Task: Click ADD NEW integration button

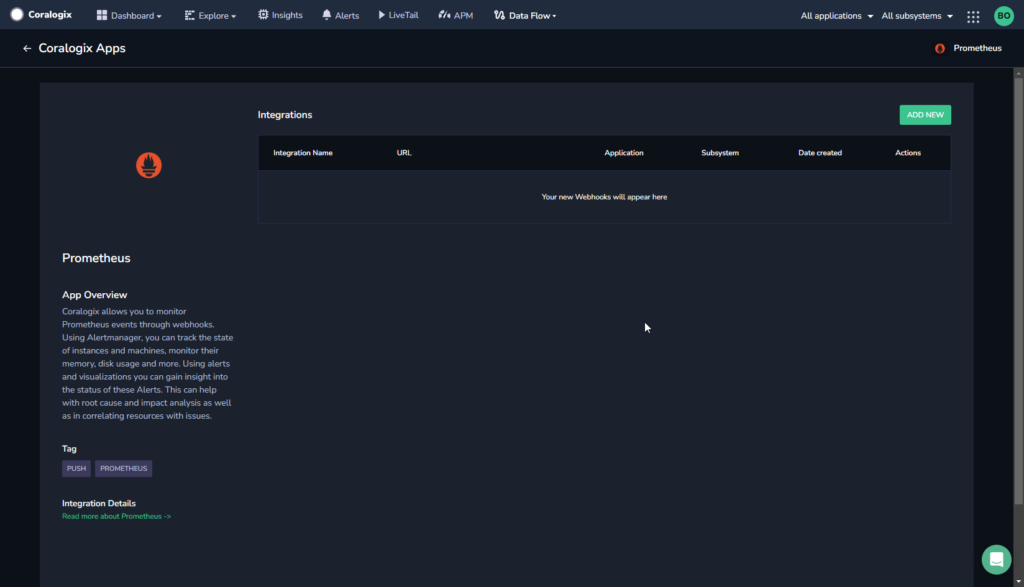Action: tap(925, 115)
